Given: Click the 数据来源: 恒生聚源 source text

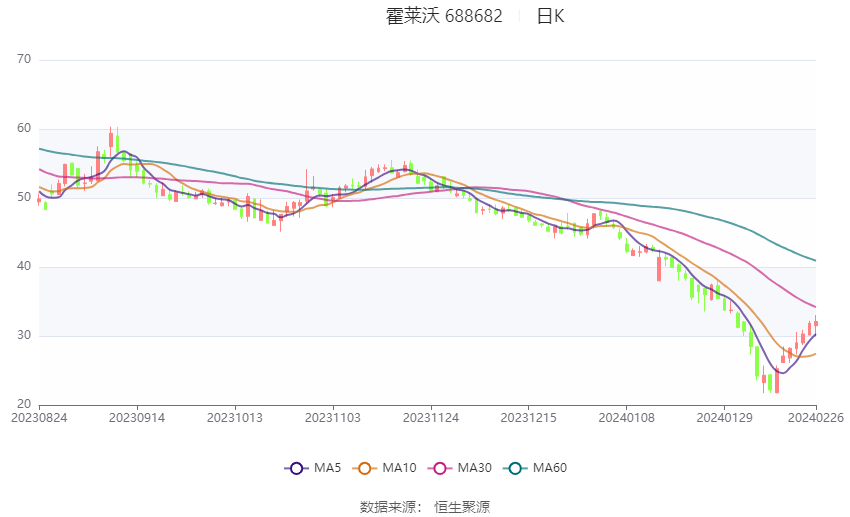Looking at the screenshot, I should click(425, 507).
